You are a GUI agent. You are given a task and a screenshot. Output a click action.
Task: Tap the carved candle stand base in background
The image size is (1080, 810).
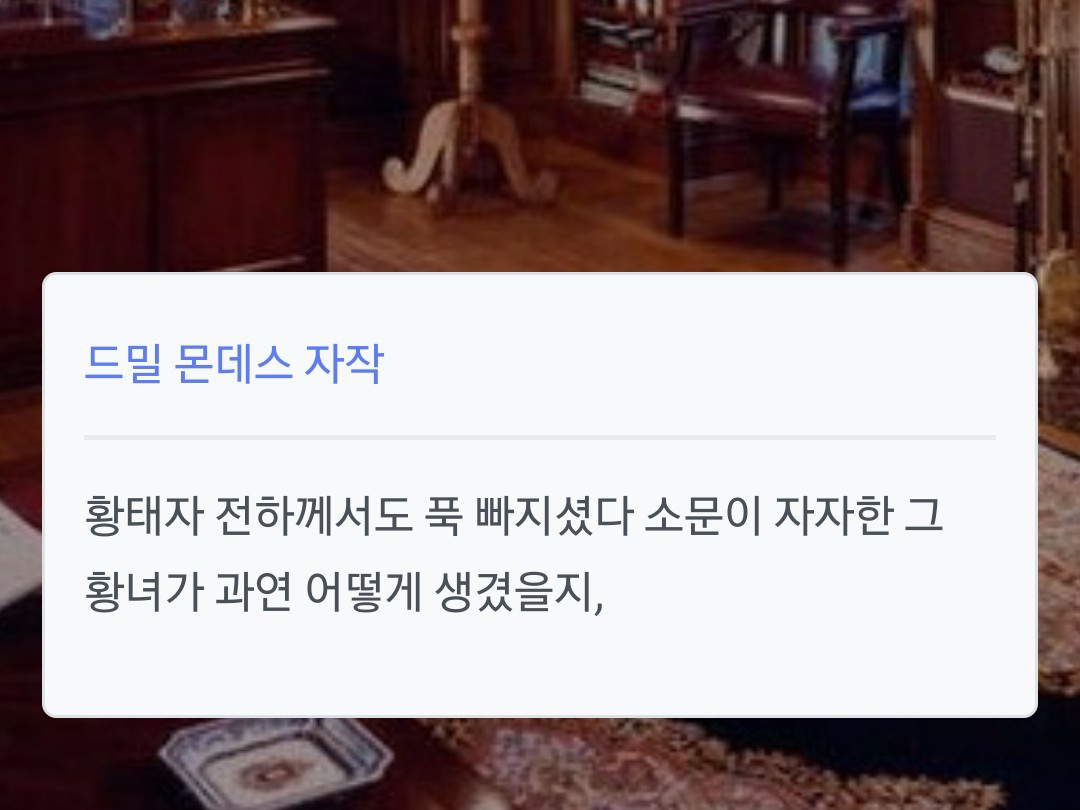click(470, 155)
